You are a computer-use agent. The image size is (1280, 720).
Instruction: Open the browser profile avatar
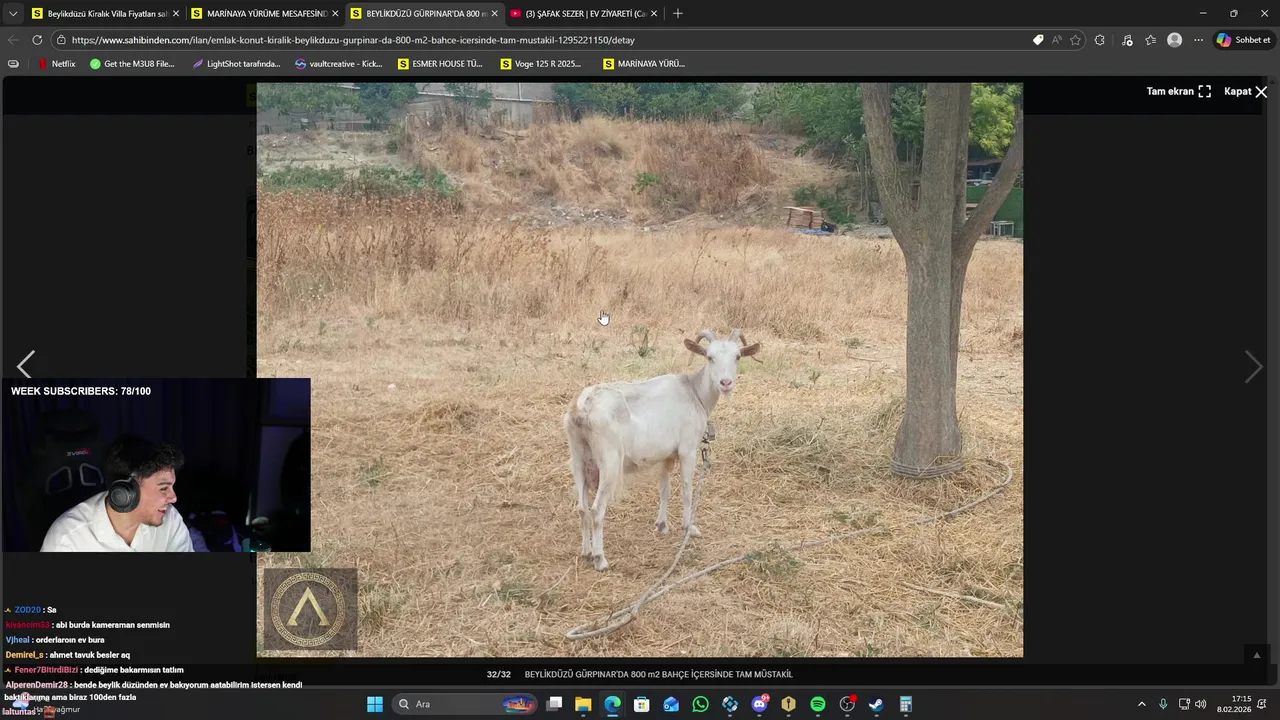click(1175, 40)
